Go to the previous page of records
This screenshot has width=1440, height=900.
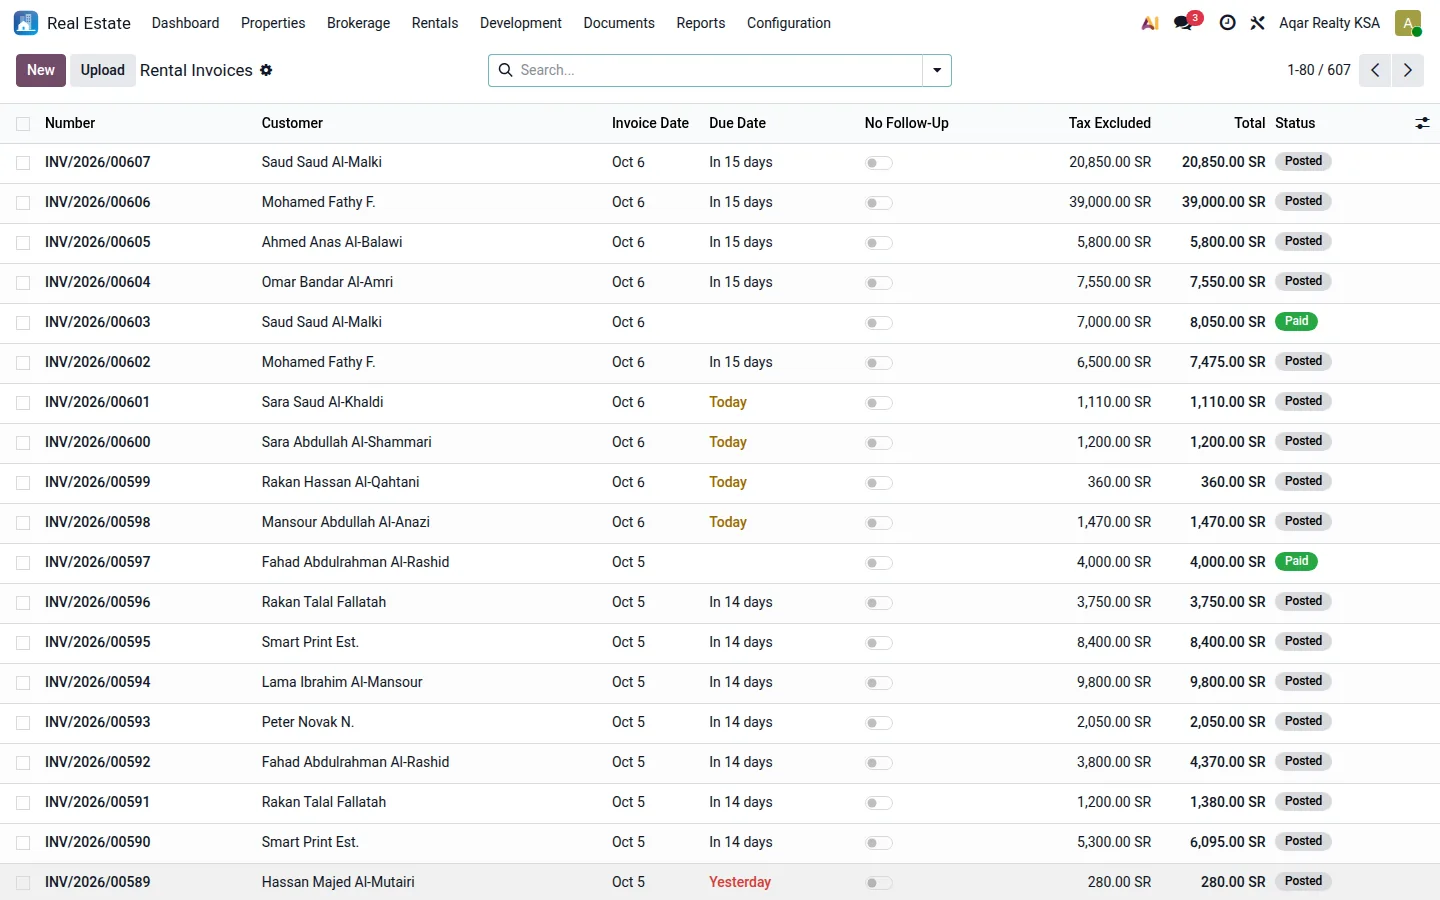pos(1375,70)
